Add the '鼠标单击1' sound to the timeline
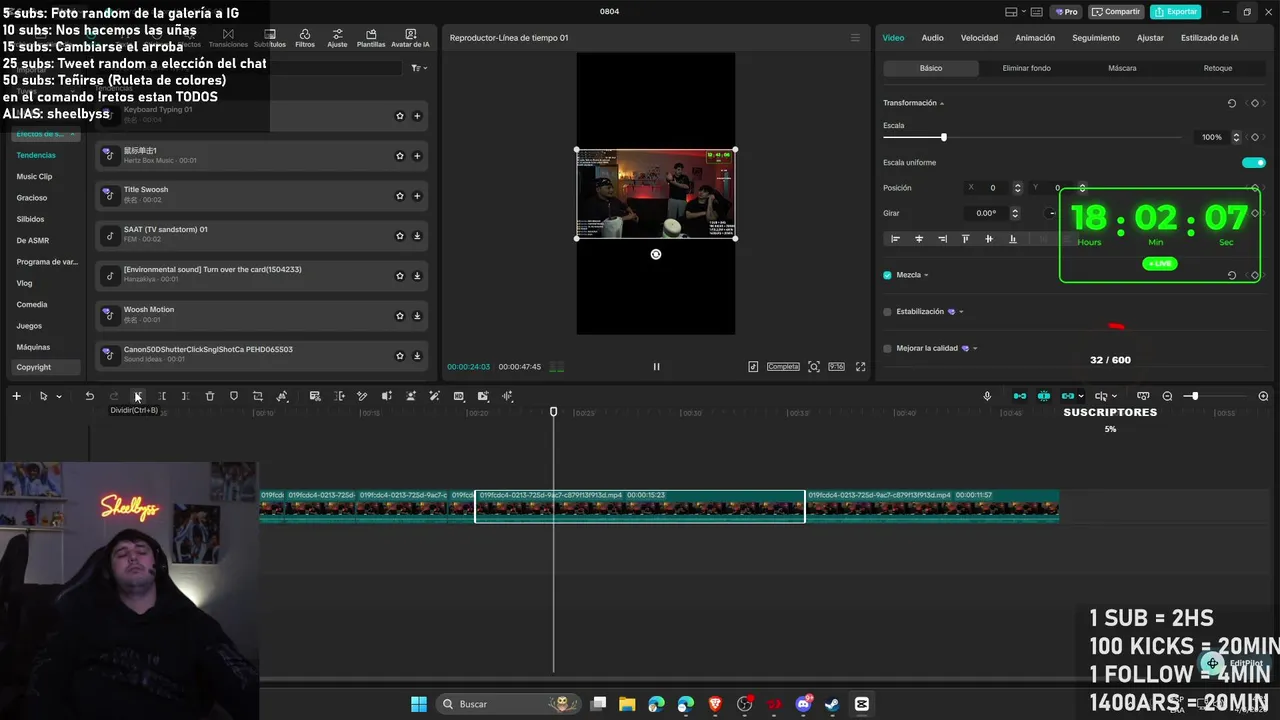This screenshot has height=720, width=1280. tap(417, 156)
